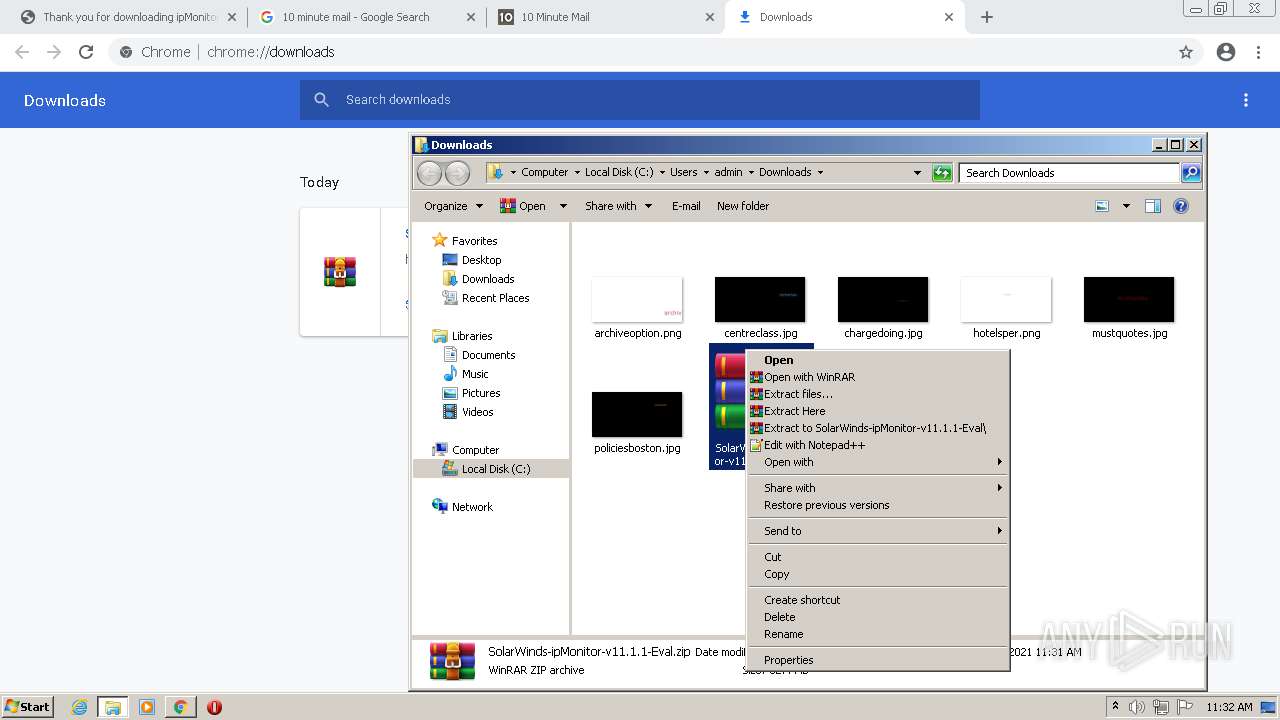Click the Start button
Screen dimensions: 1280x720
click(27, 707)
